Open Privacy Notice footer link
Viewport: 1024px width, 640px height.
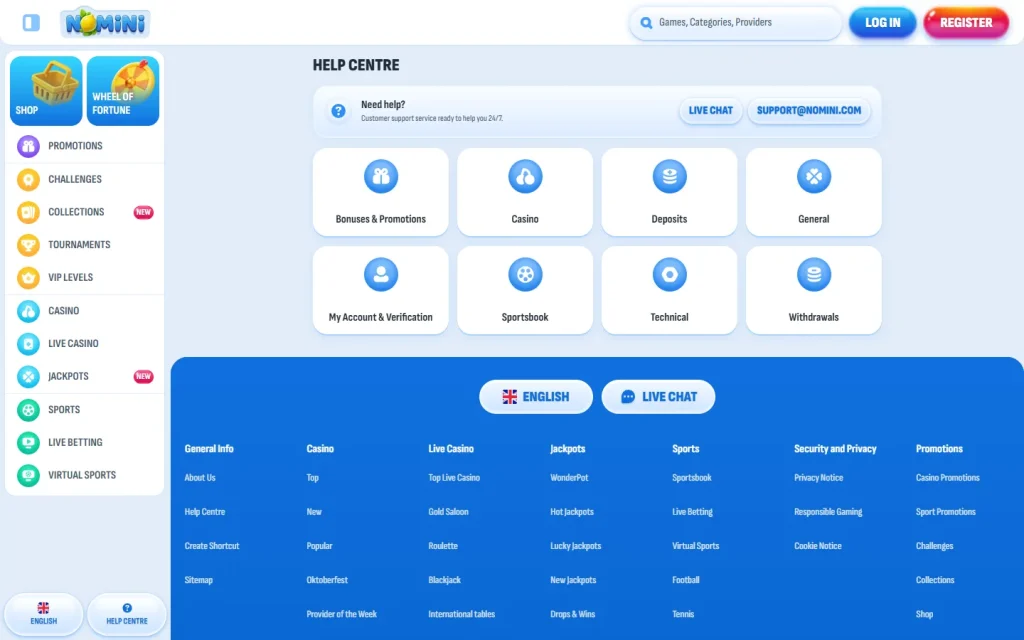(818, 478)
